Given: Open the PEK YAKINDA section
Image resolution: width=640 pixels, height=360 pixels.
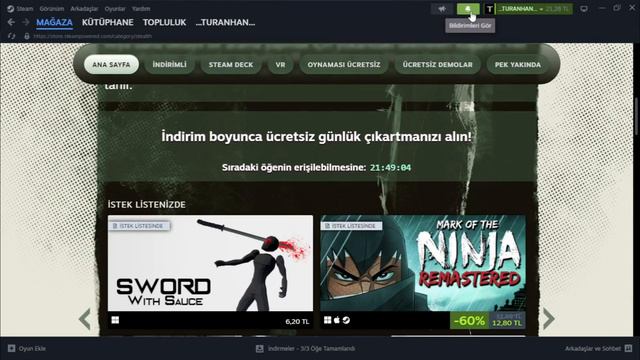Looking at the screenshot, I should (518, 64).
